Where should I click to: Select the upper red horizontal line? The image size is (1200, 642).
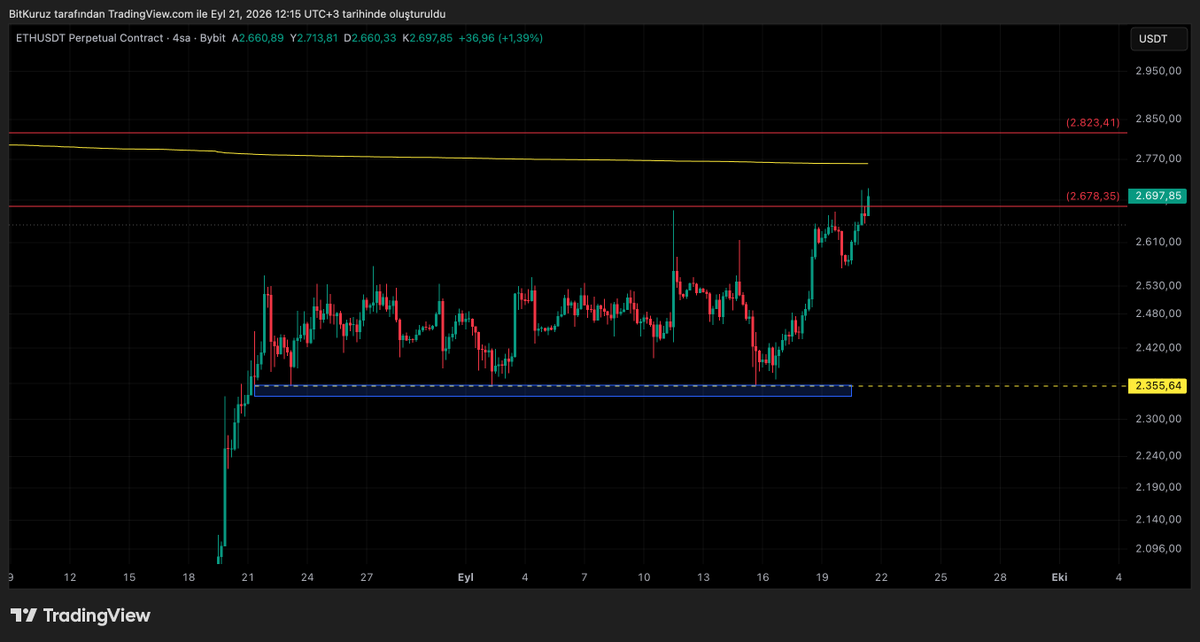[567, 132]
